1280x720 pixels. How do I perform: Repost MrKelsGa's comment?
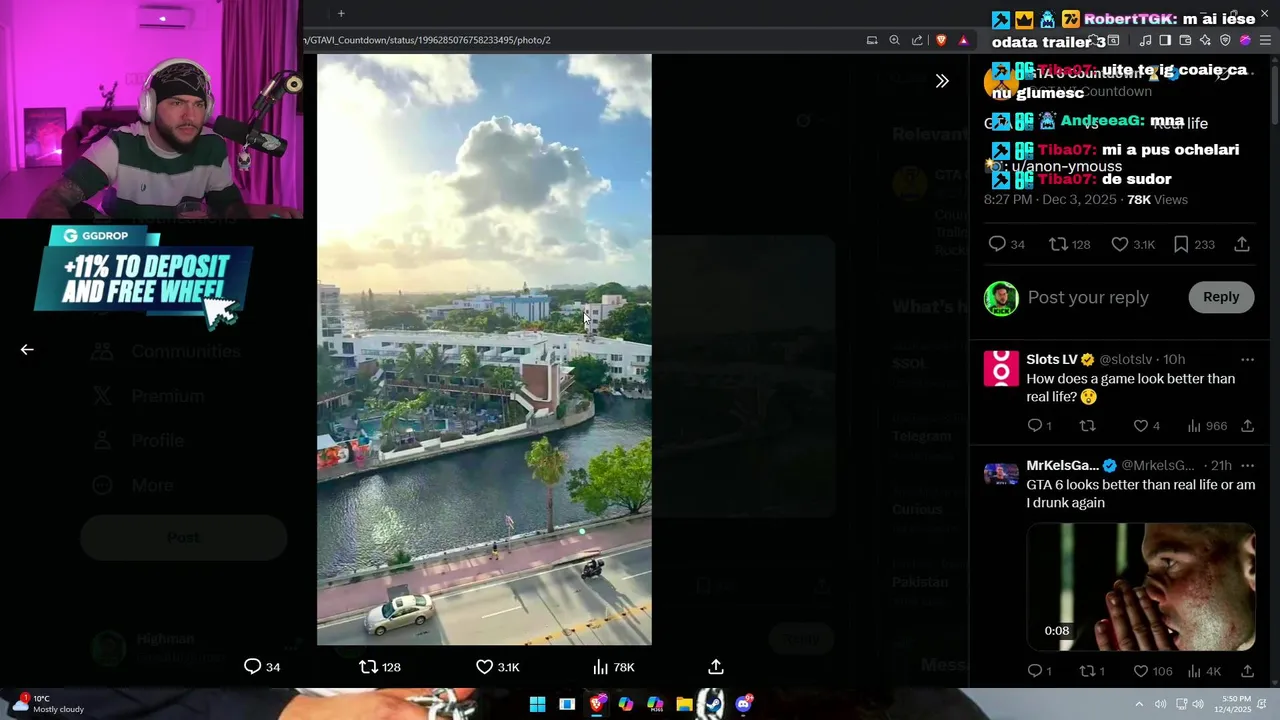pyautogui.click(x=1091, y=671)
